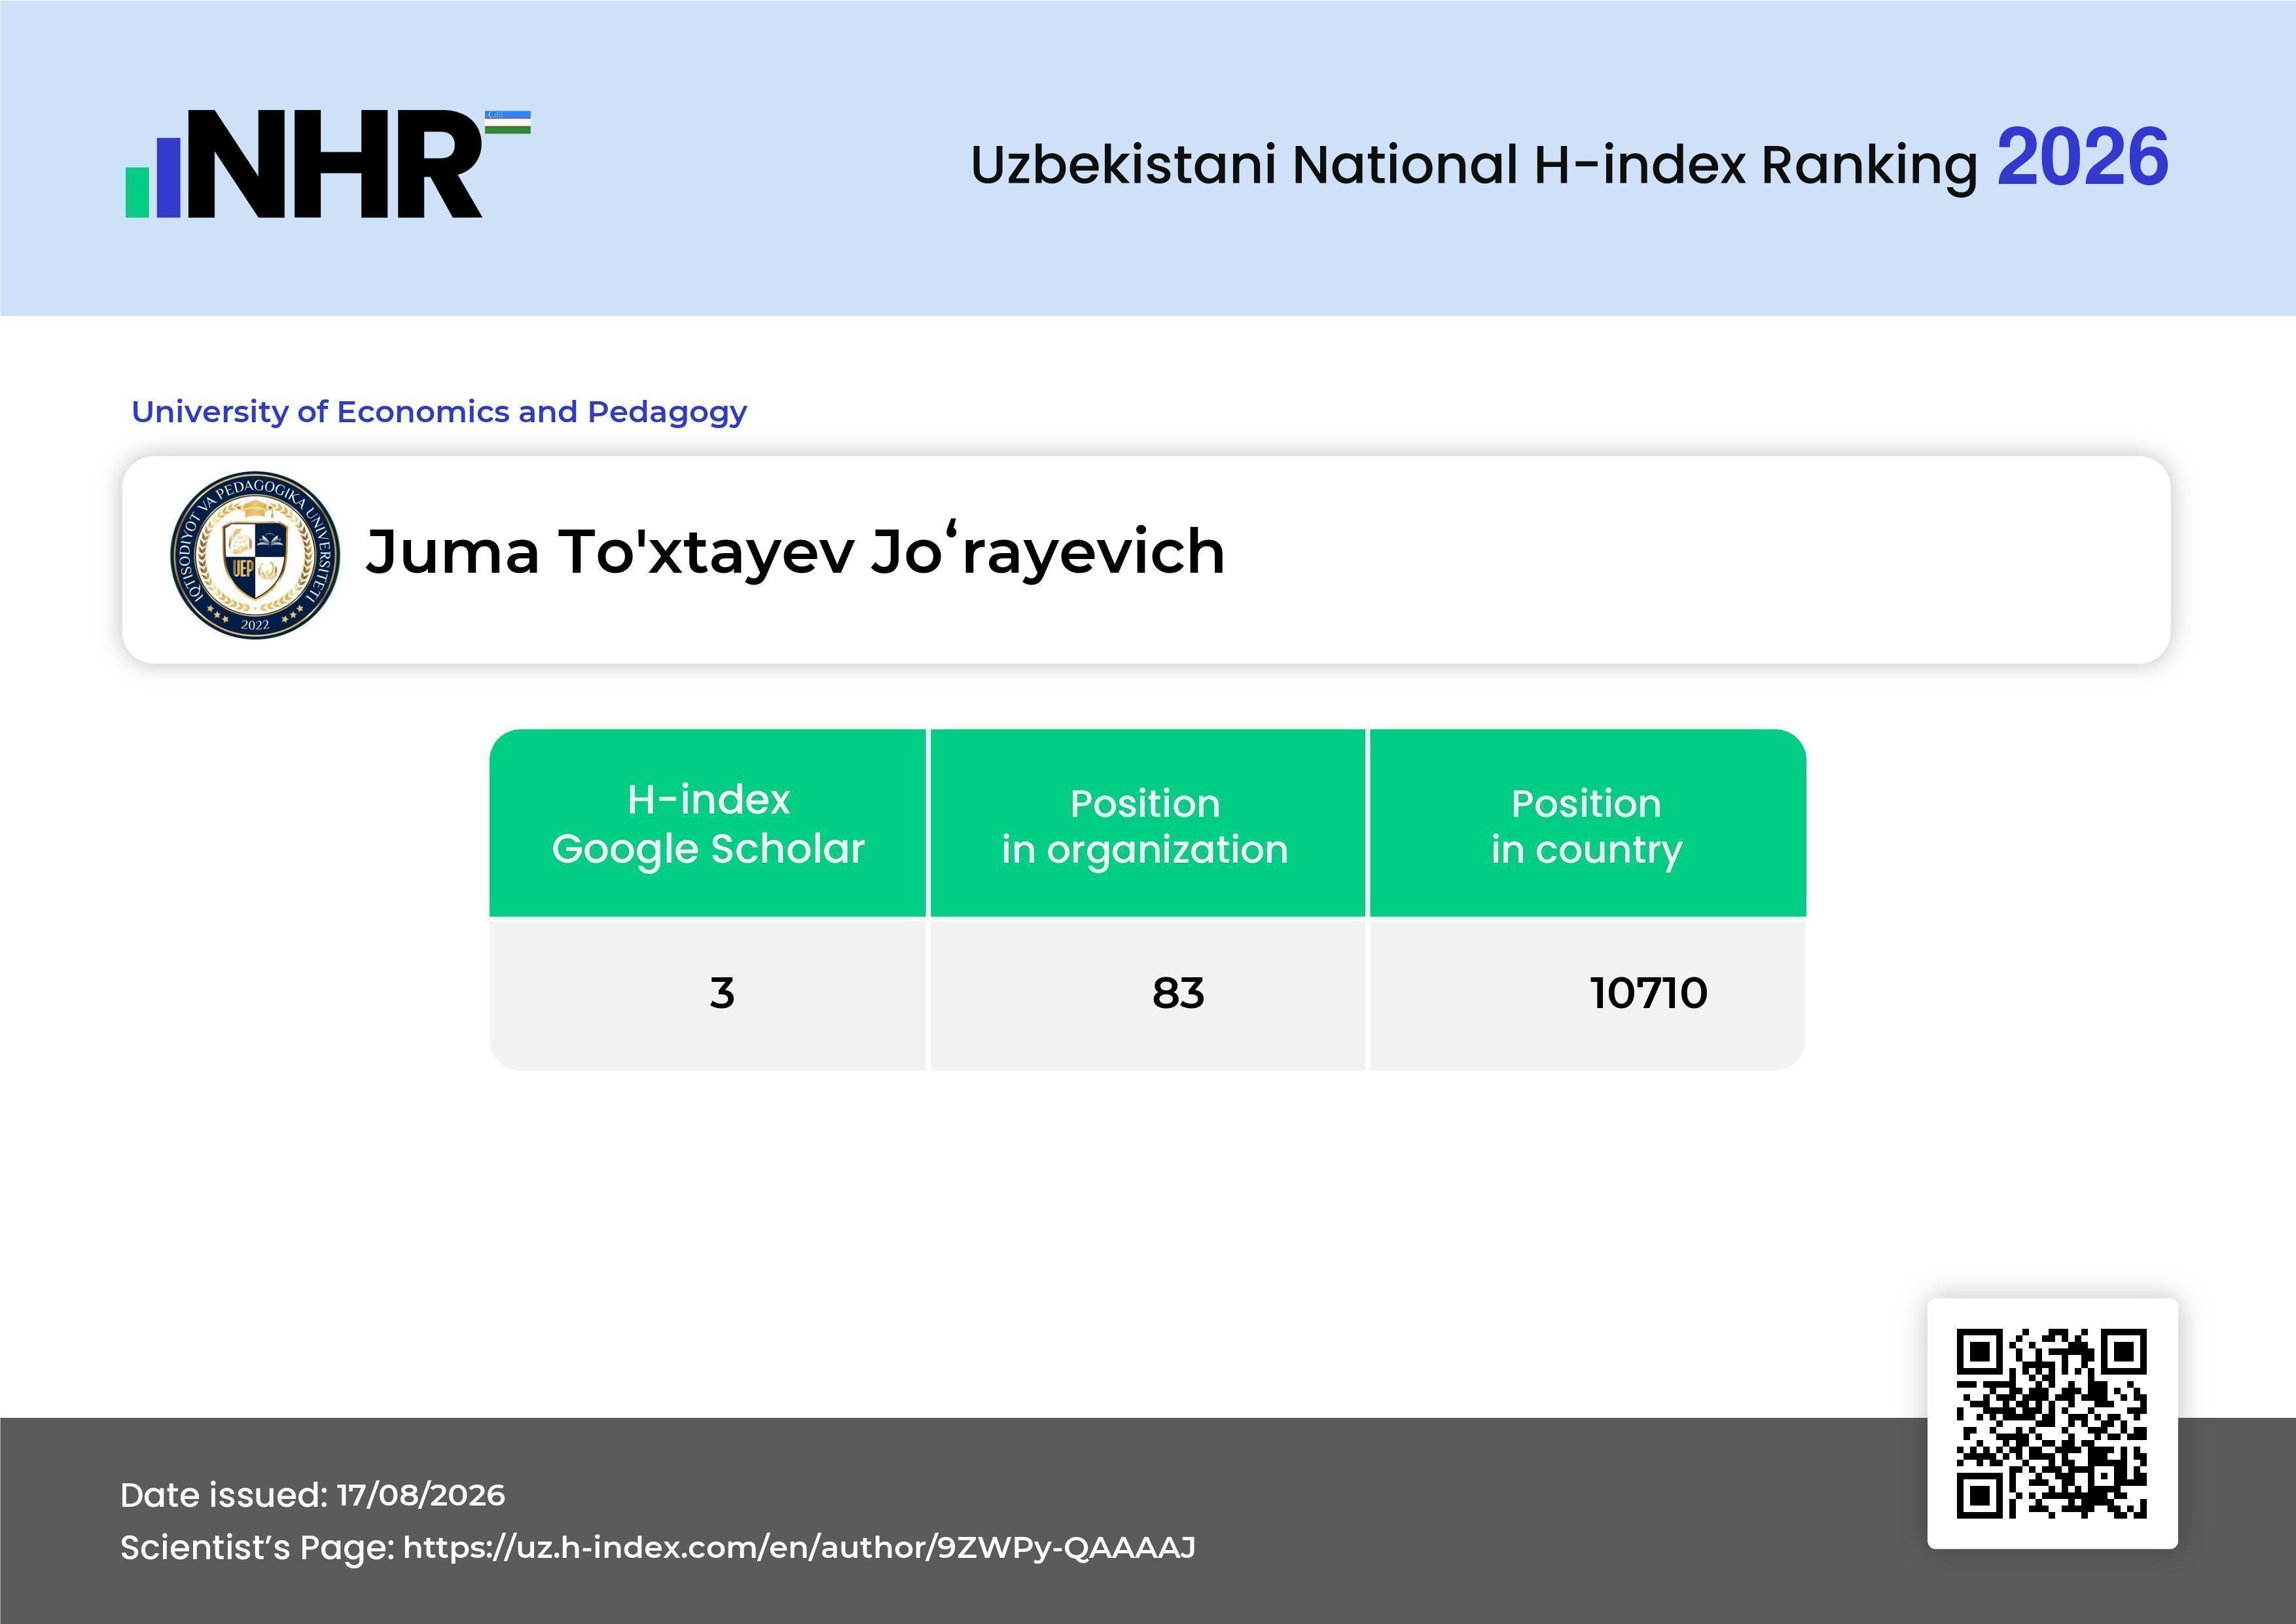The width and height of the screenshot is (2296, 1624).
Task: Click 'Date issued: 17/08/2026' text
Action: [312, 1495]
